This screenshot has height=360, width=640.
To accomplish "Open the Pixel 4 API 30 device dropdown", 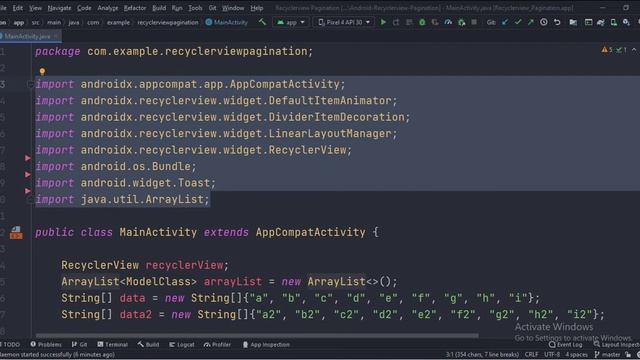I will click(x=344, y=22).
